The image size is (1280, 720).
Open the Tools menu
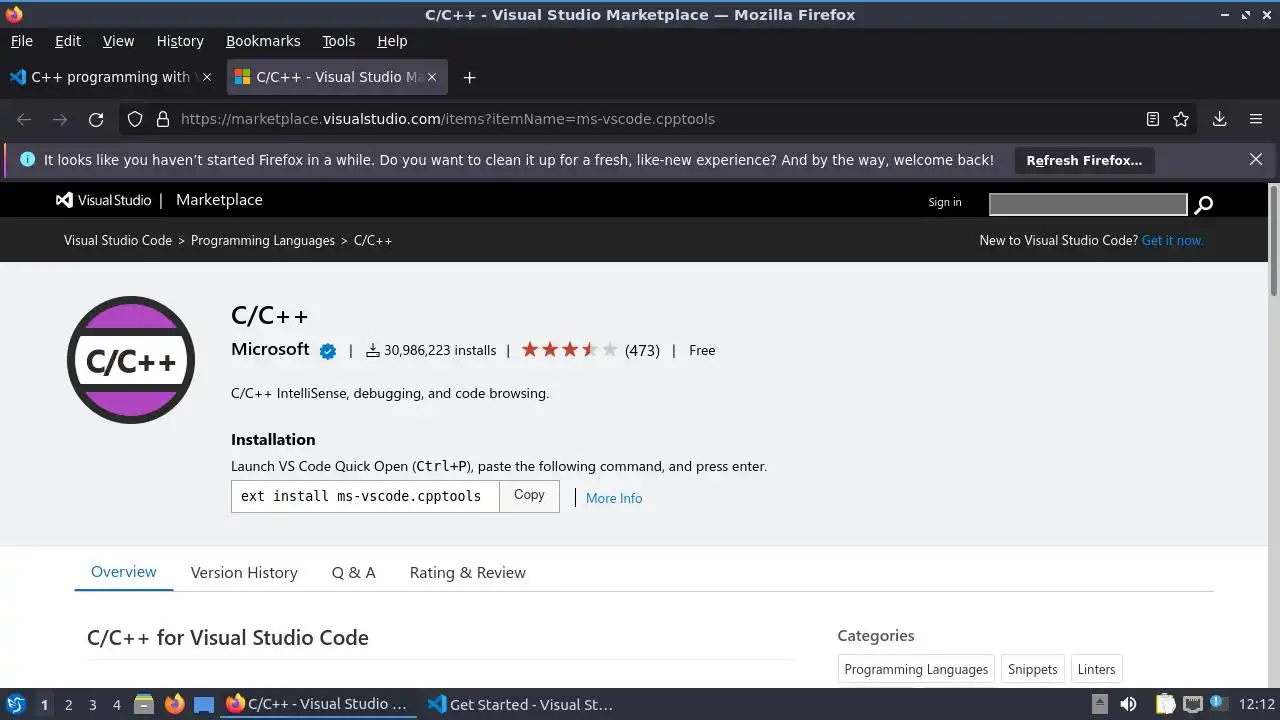tap(338, 41)
